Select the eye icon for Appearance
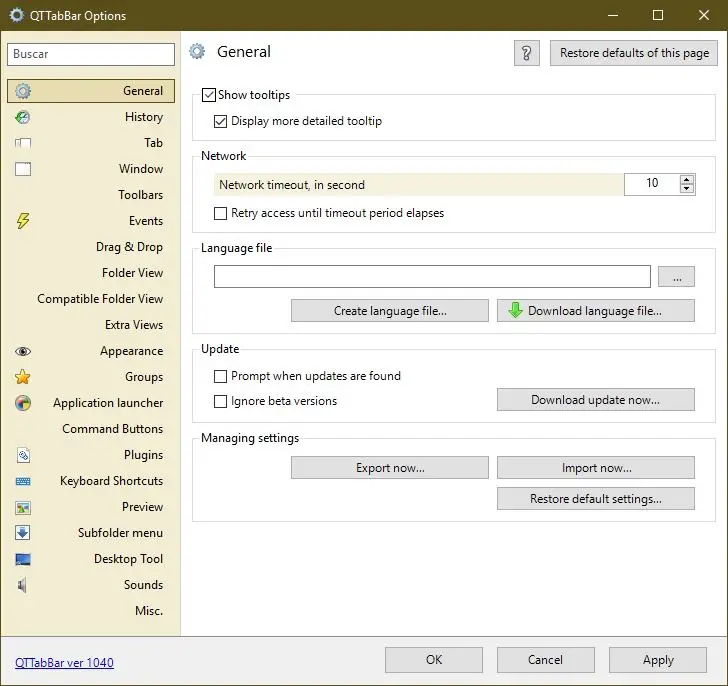Image resolution: width=728 pixels, height=686 pixels. pos(23,351)
